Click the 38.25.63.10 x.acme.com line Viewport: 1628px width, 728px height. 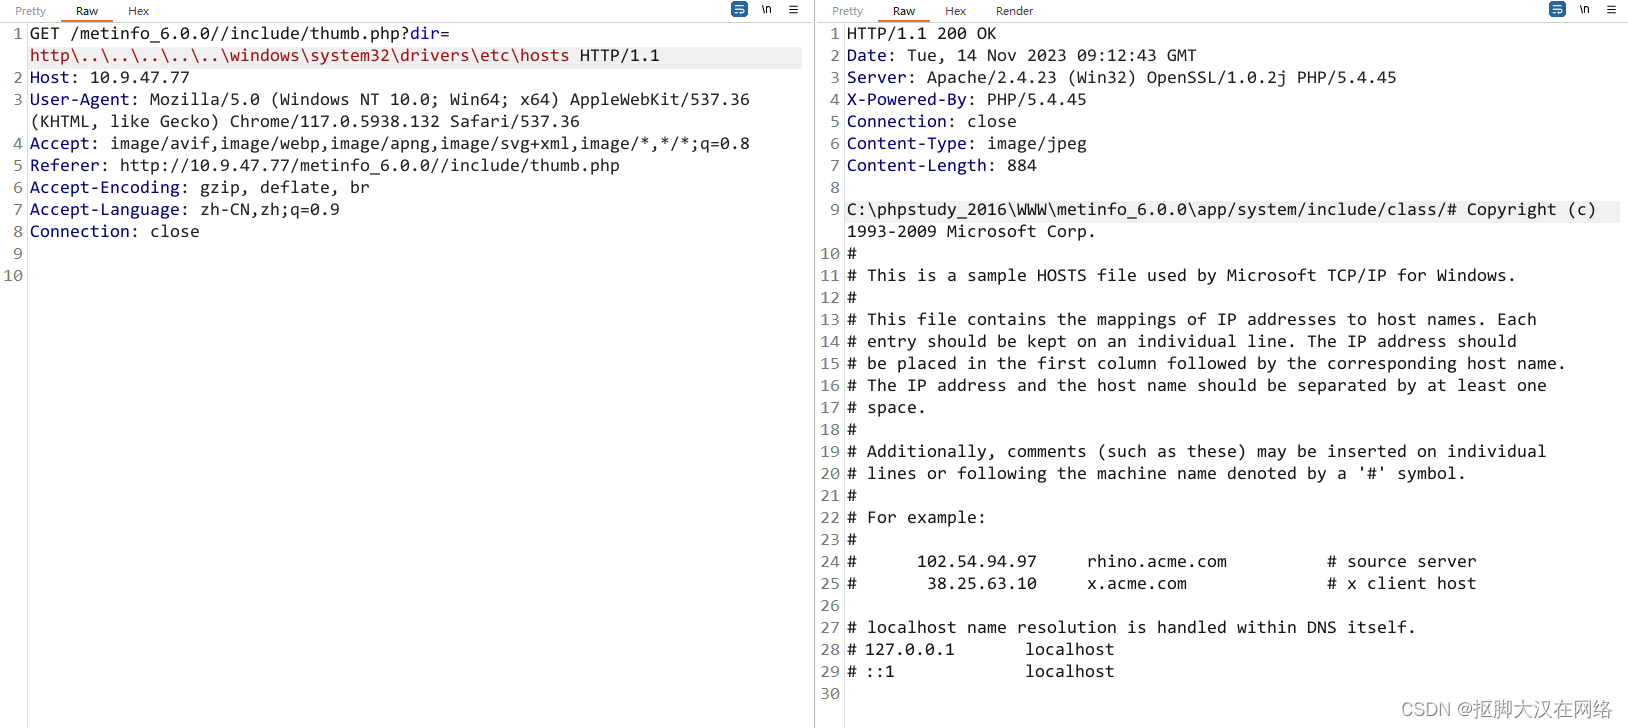[1162, 584]
